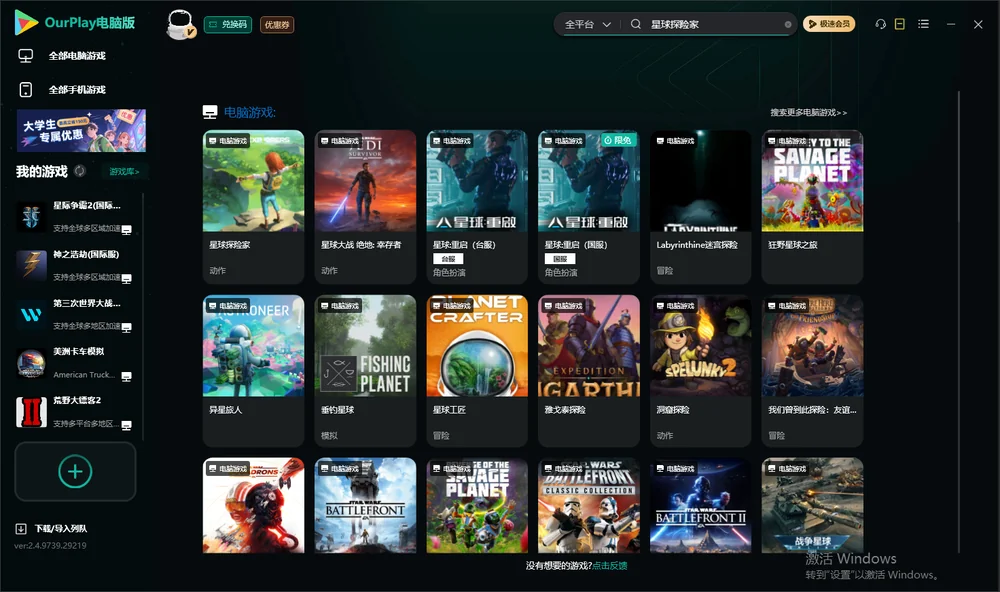Click the 限免 badge on 星球重启 国服
The image size is (1000, 592).
click(x=618, y=140)
